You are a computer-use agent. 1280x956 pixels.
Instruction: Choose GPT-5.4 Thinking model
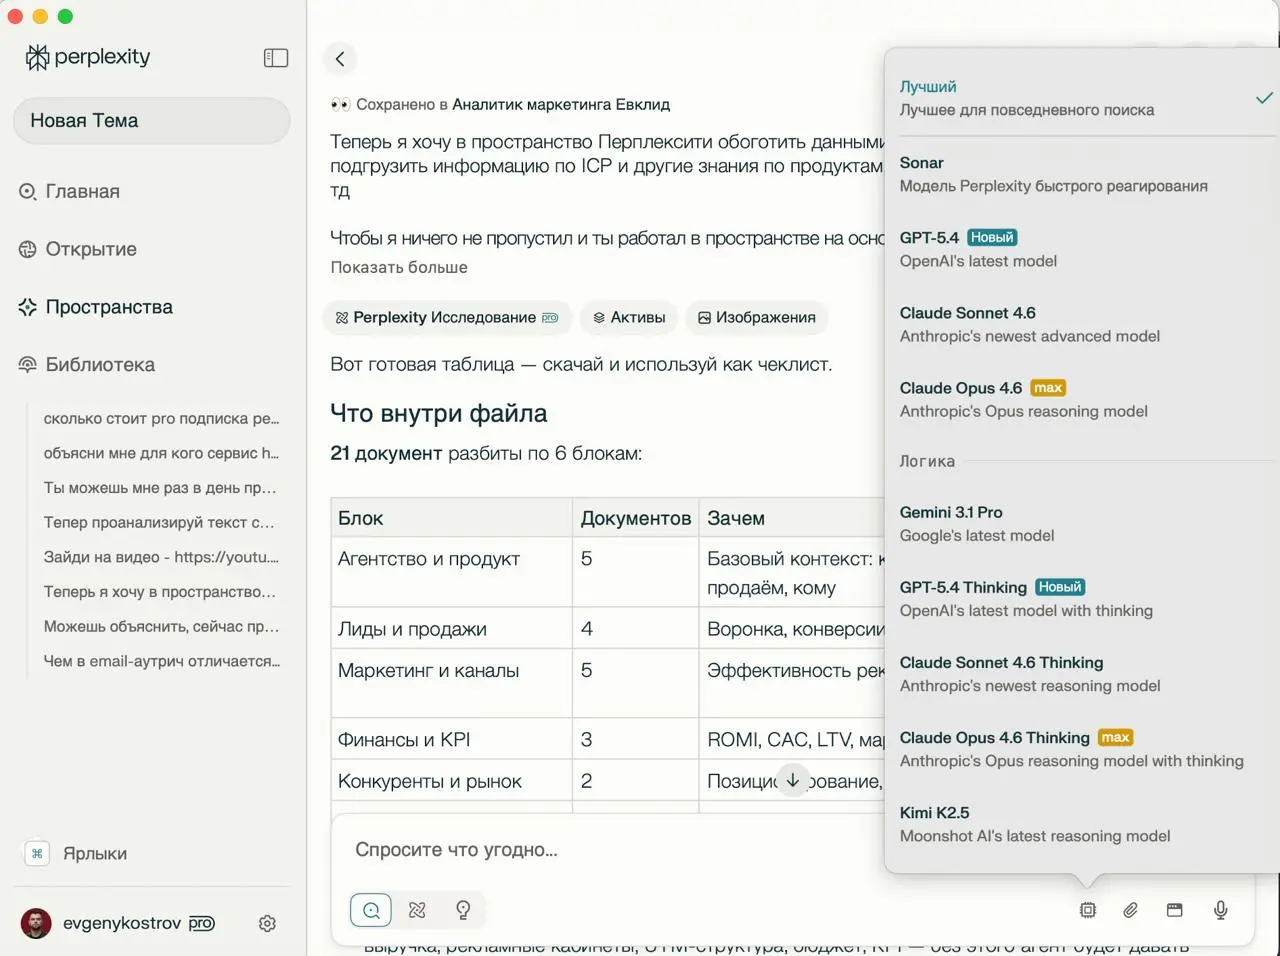coord(1085,598)
